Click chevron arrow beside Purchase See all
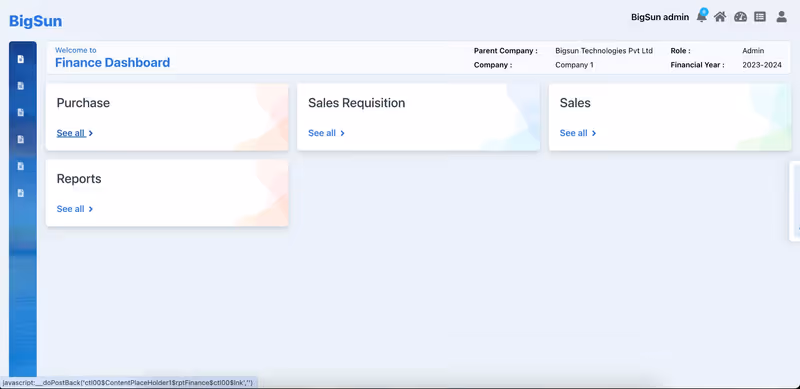Viewport: 800px width, 389px height. click(91, 133)
